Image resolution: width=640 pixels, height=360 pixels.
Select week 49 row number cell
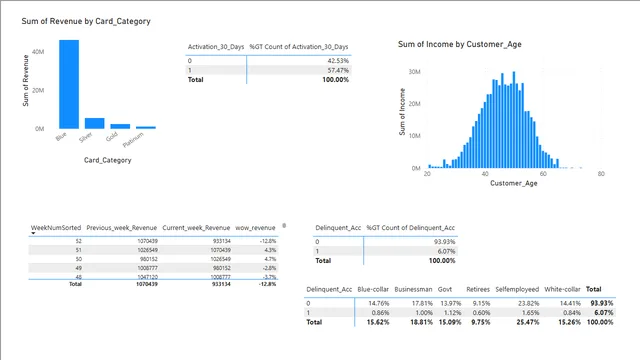click(78, 268)
